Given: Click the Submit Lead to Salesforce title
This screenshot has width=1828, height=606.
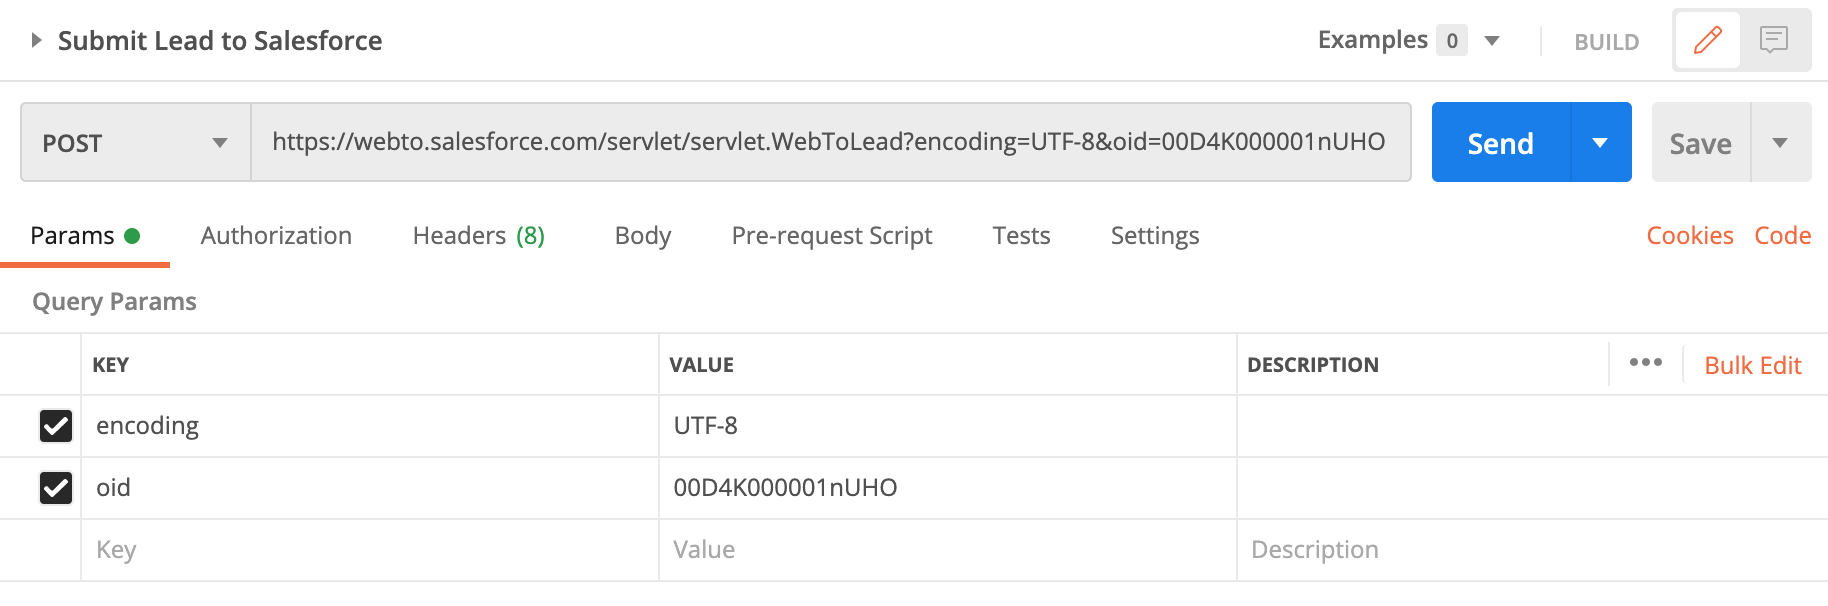Looking at the screenshot, I should [x=220, y=41].
